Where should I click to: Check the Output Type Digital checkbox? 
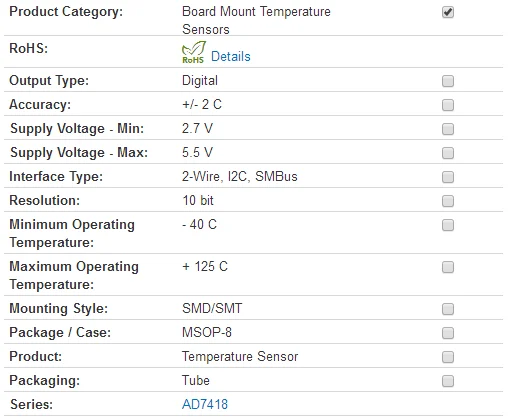pyautogui.click(x=448, y=81)
